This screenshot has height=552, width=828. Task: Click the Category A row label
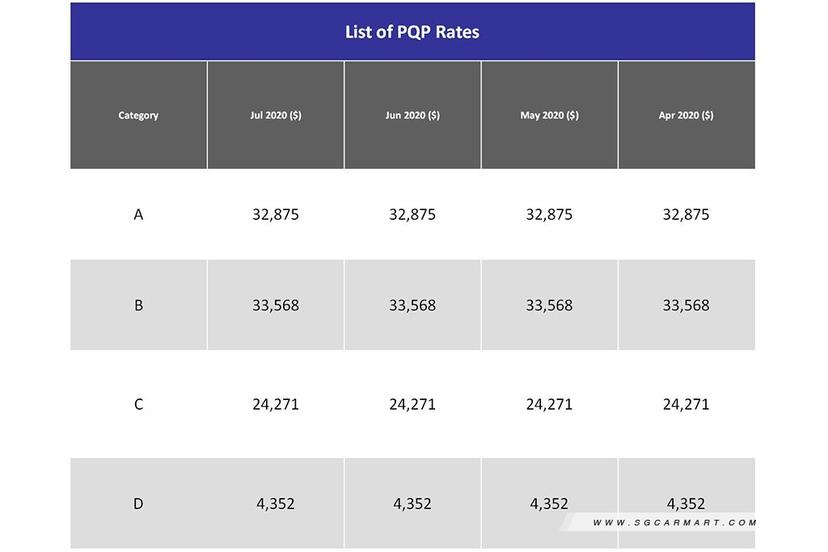click(138, 214)
